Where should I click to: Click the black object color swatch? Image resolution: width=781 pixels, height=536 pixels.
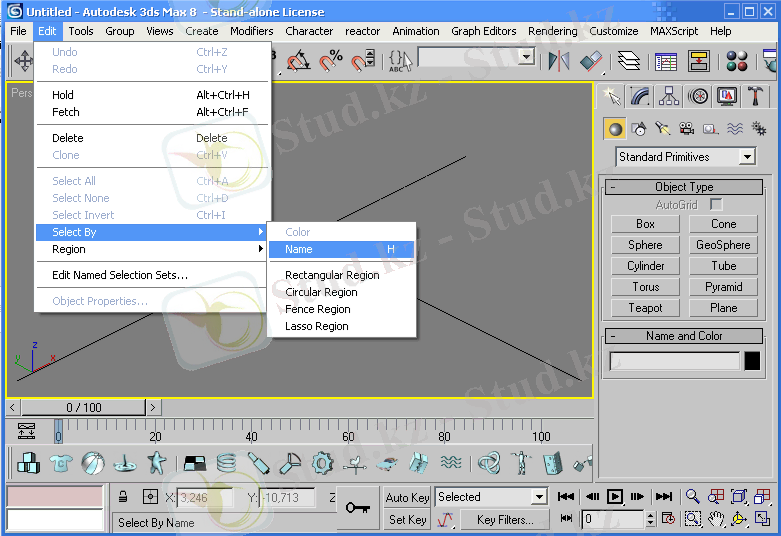click(752, 361)
